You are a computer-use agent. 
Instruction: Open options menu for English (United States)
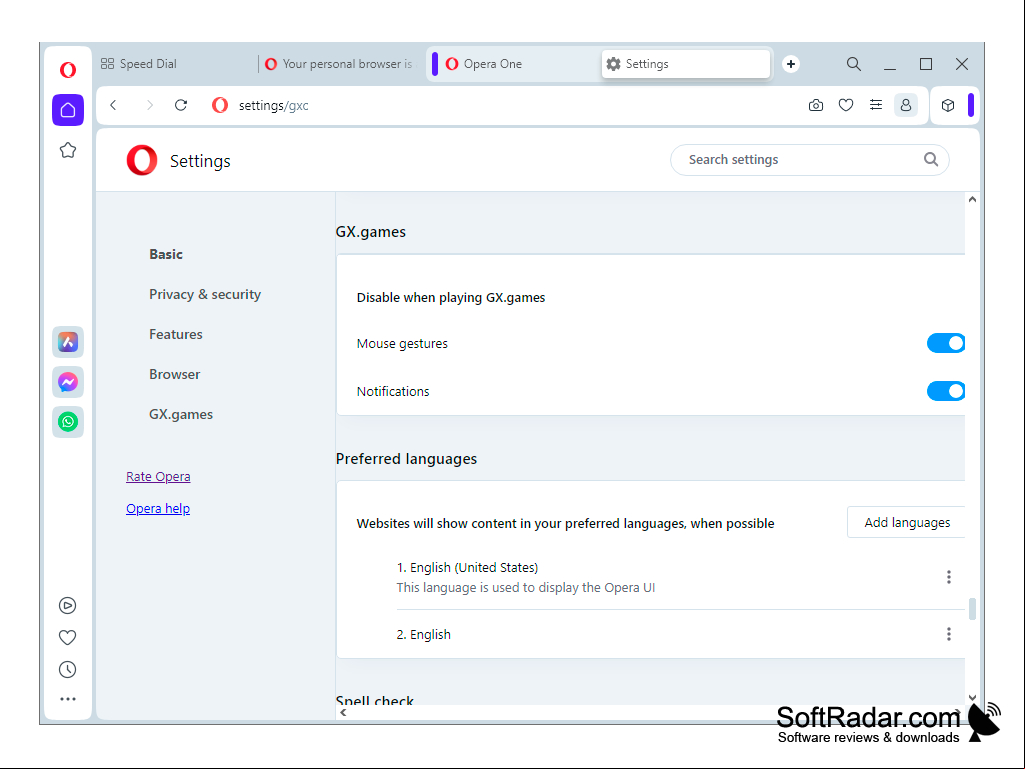[949, 577]
